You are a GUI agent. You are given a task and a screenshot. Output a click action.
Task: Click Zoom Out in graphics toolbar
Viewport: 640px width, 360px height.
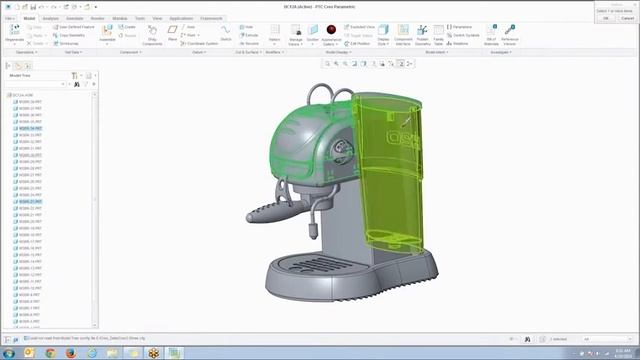click(x=345, y=63)
